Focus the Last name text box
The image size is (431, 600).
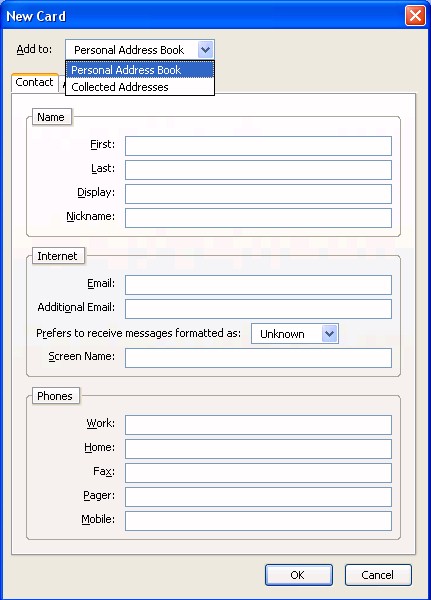click(258, 170)
